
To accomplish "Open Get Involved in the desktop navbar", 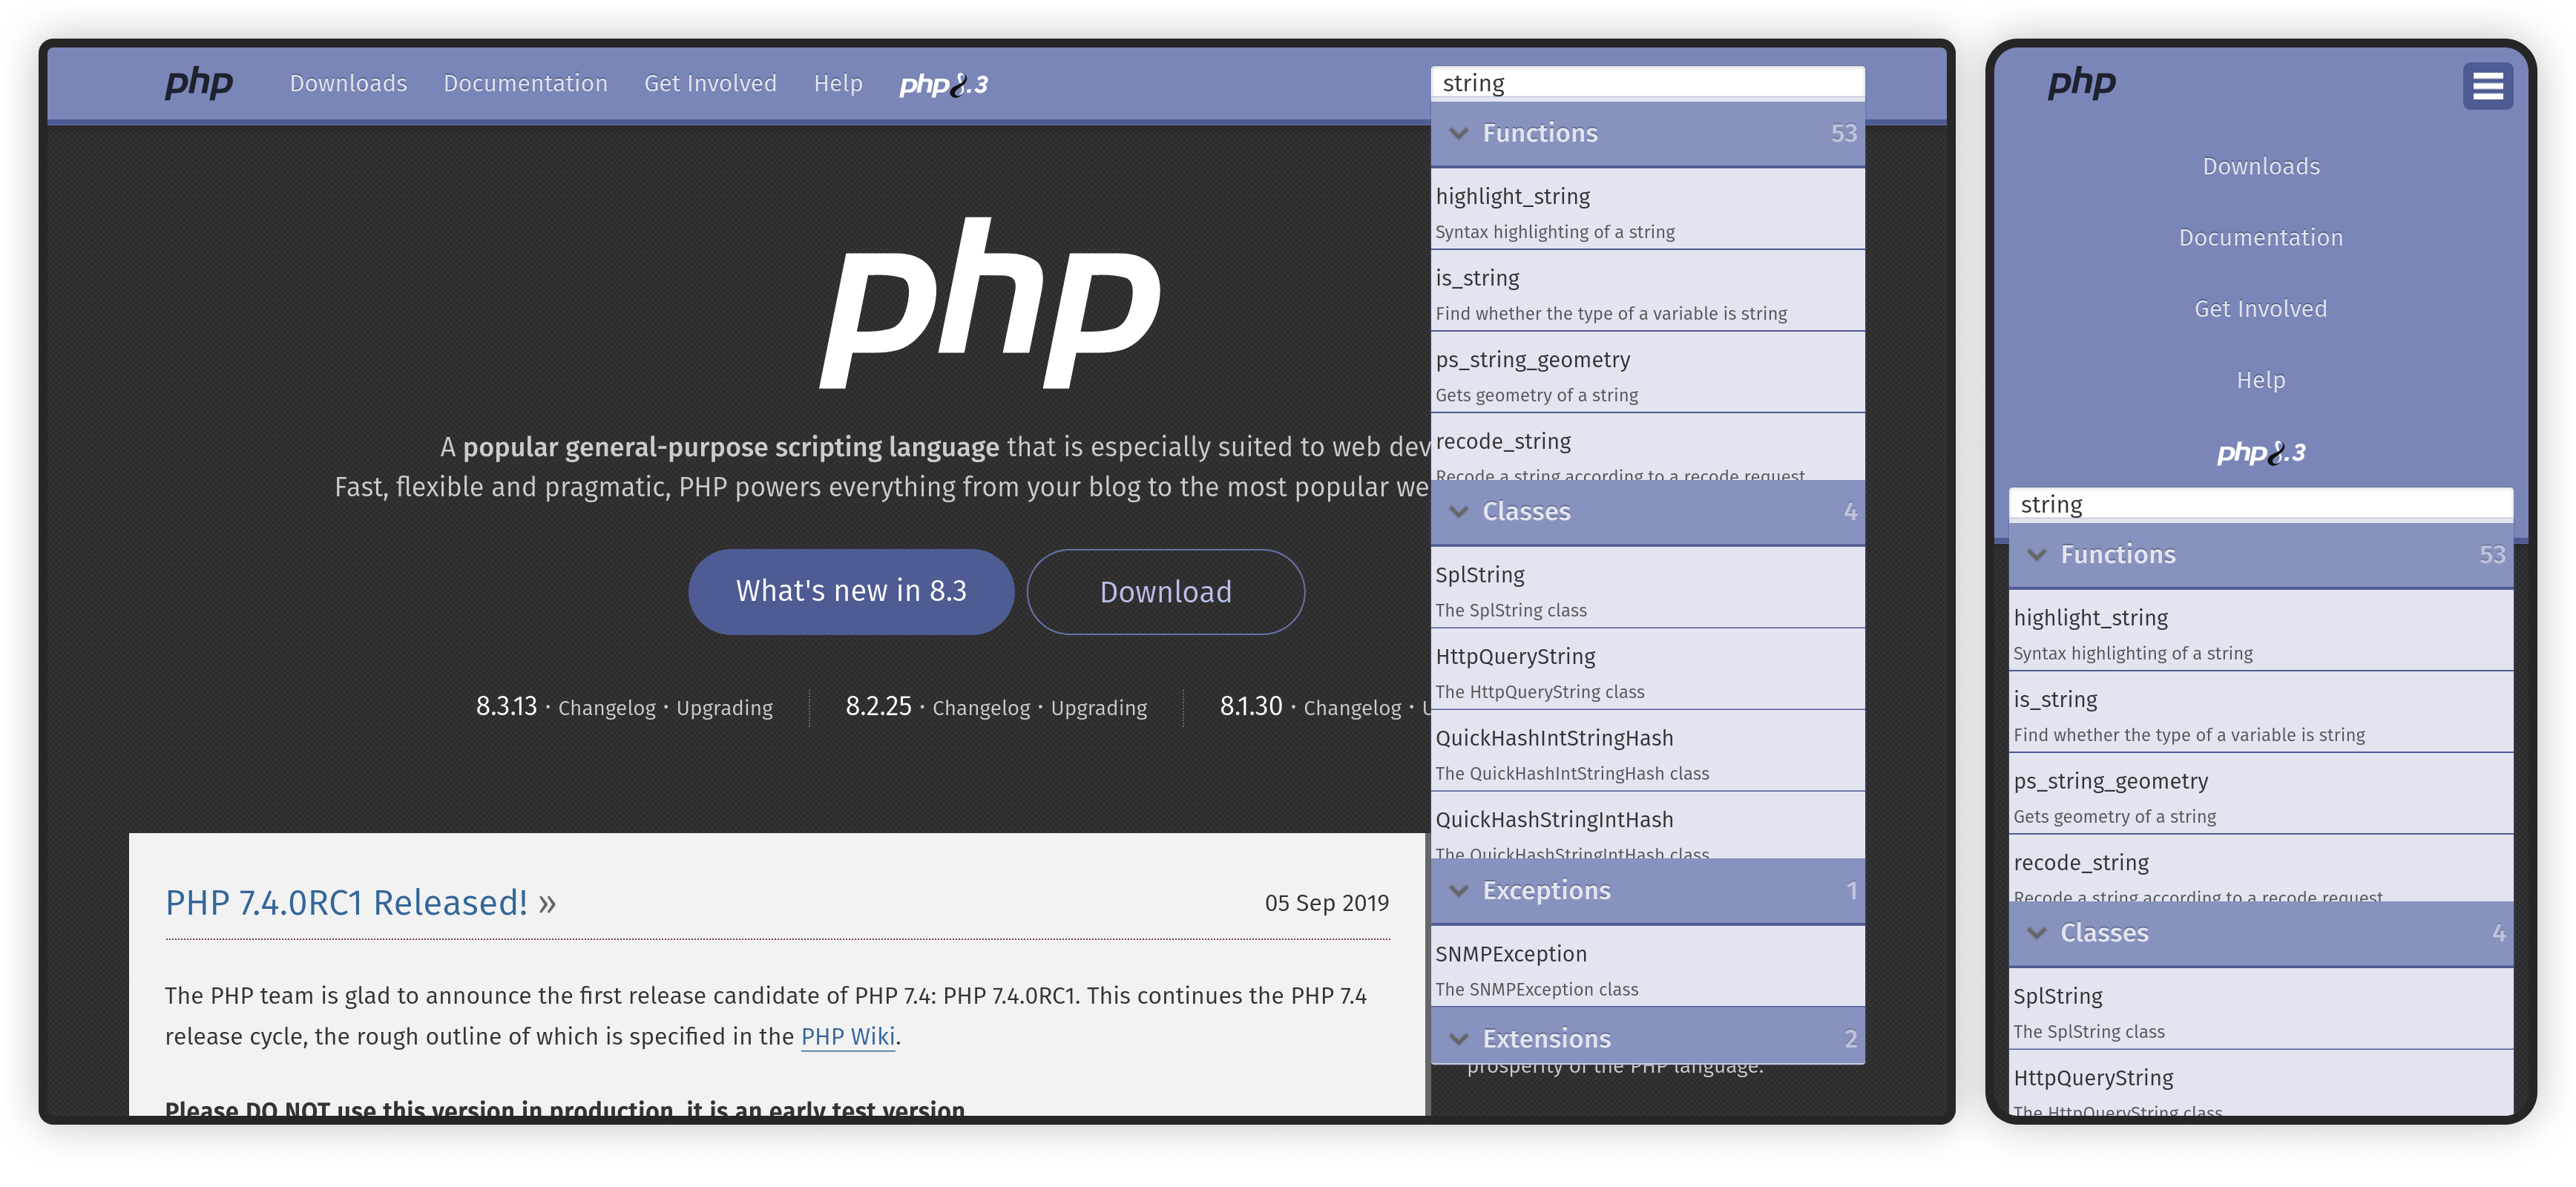I will pos(710,84).
